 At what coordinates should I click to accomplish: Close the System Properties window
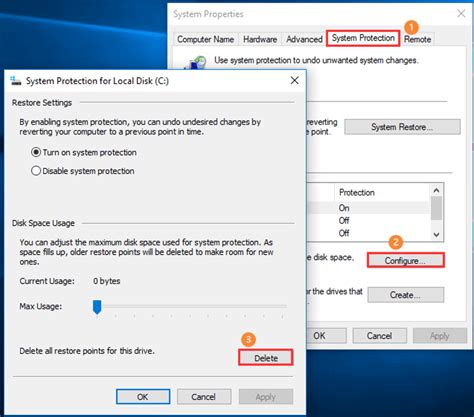[461, 14]
